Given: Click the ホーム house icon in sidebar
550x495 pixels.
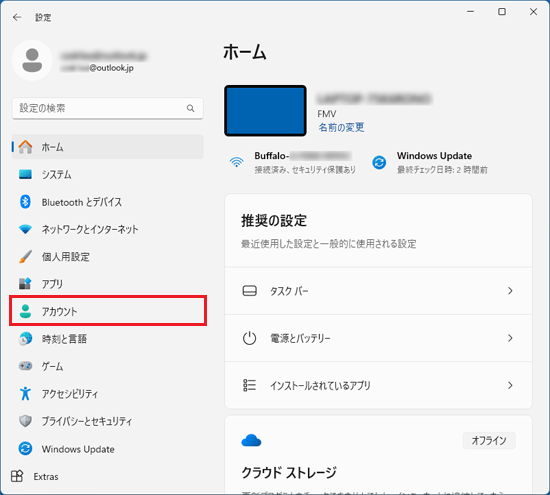Looking at the screenshot, I should click(26, 147).
